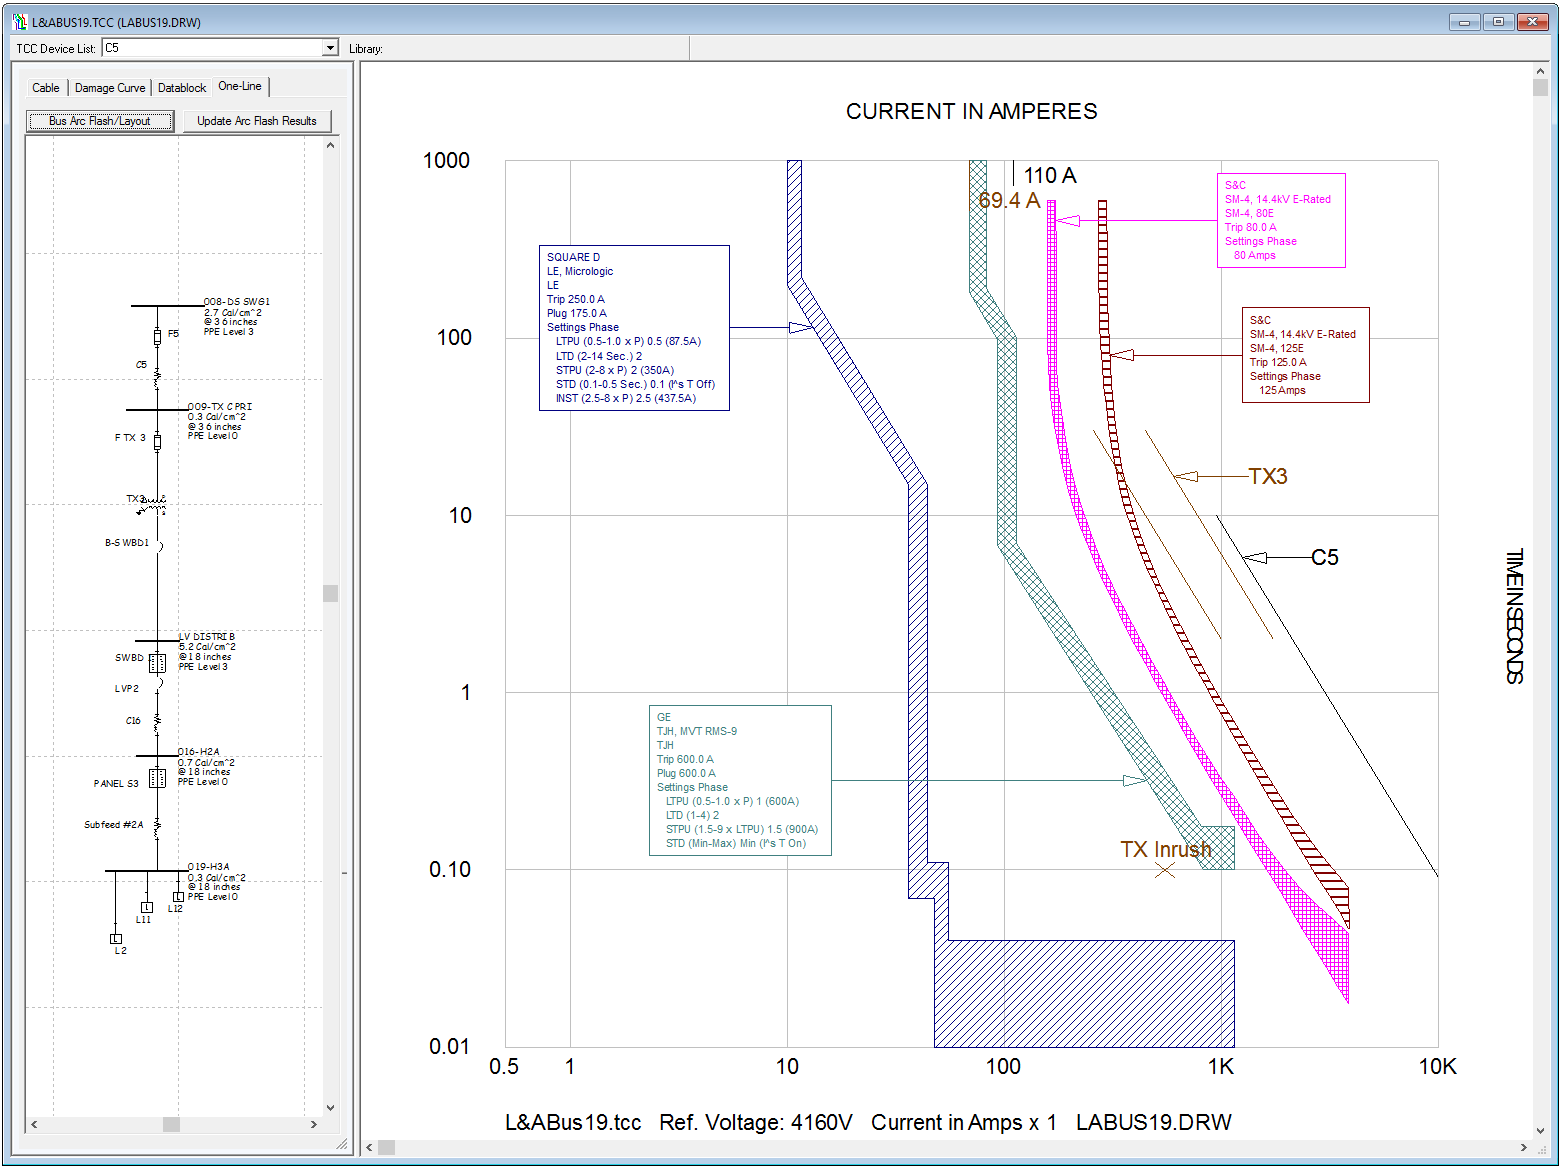Click Update Arc Flash Results button
The image size is (1565, 1170).
tap(257, 121)
